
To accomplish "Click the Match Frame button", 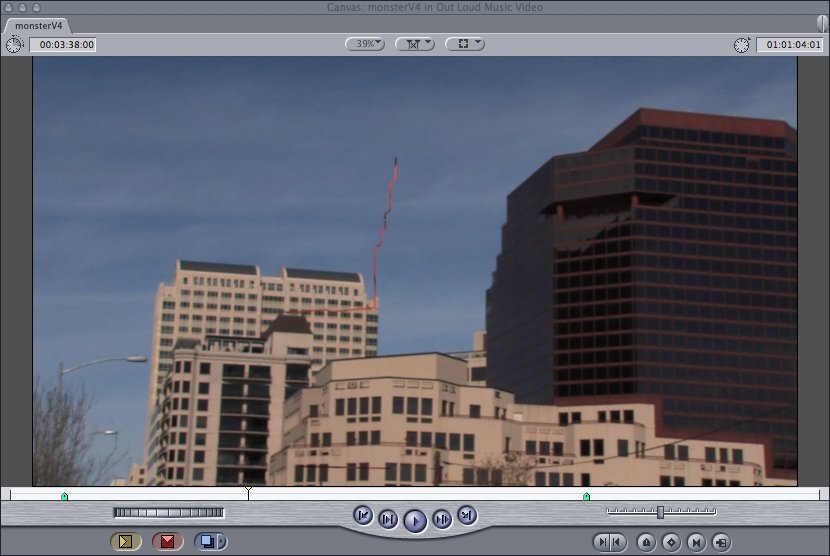I will 720,542.
